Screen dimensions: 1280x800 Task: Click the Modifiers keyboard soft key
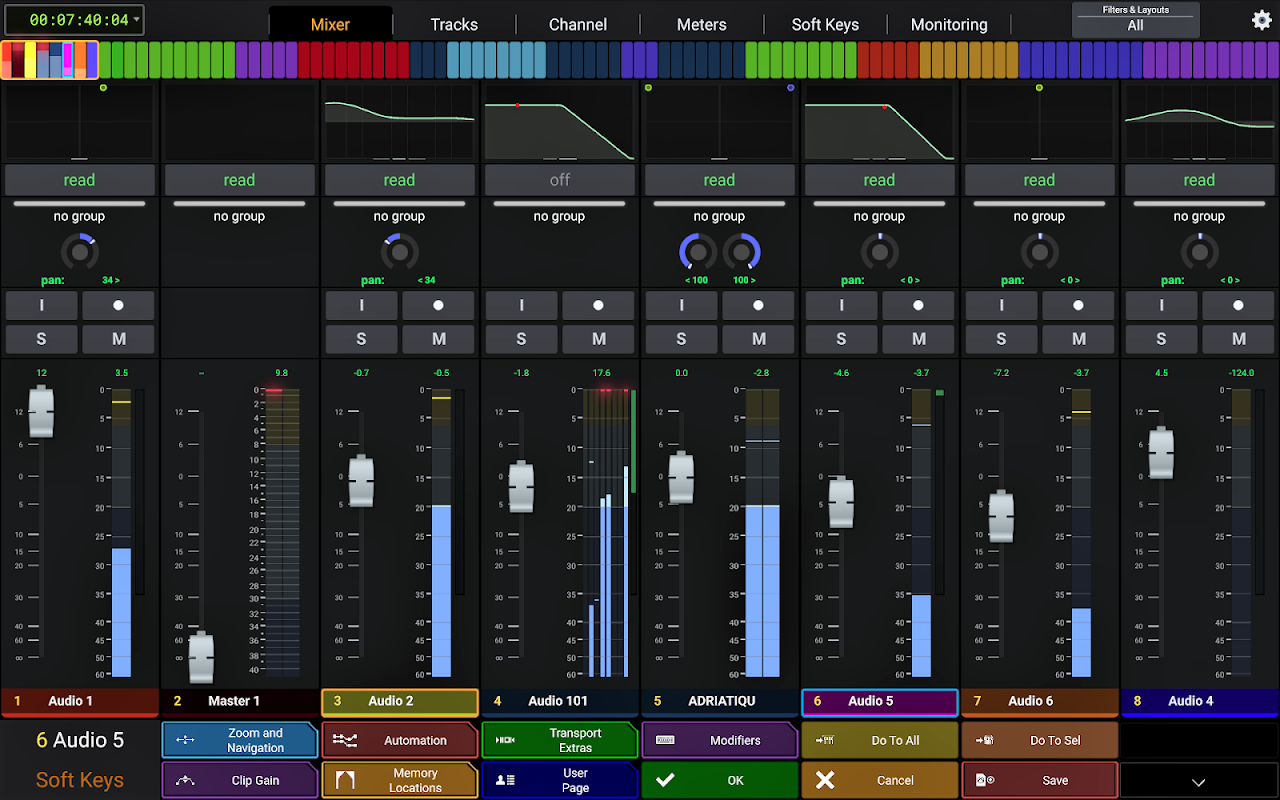click(x=719, y=741)
